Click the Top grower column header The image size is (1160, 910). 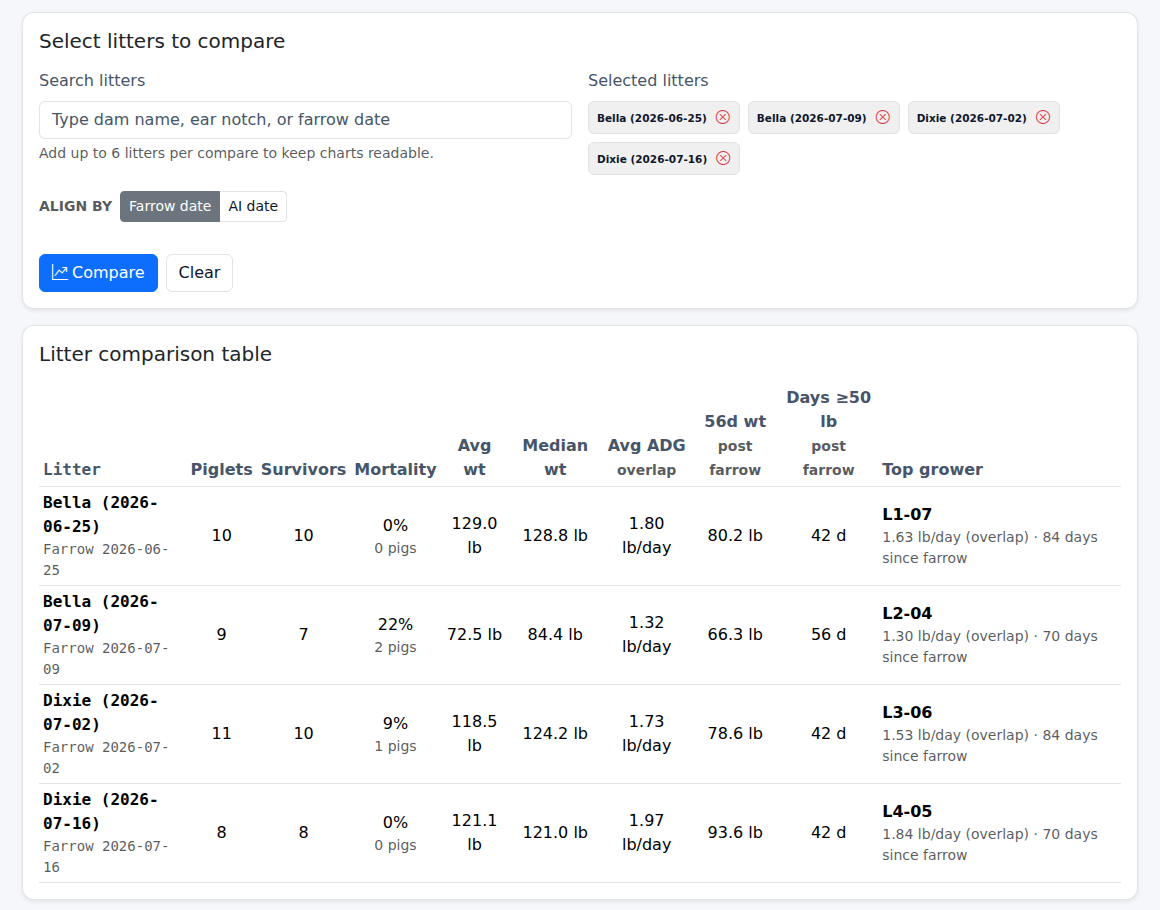click(x=932, y=469)
